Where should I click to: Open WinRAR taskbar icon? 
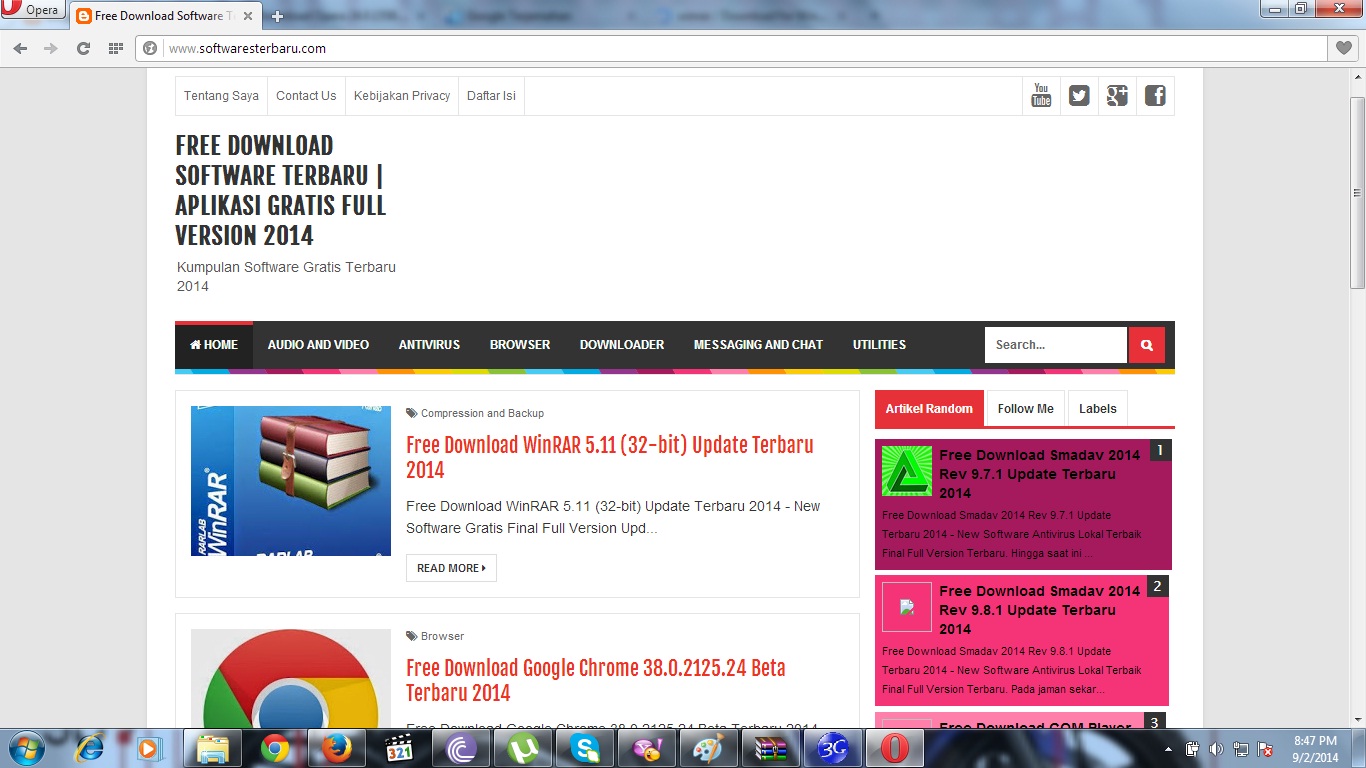pyautogui.click(x=771, y=748)
